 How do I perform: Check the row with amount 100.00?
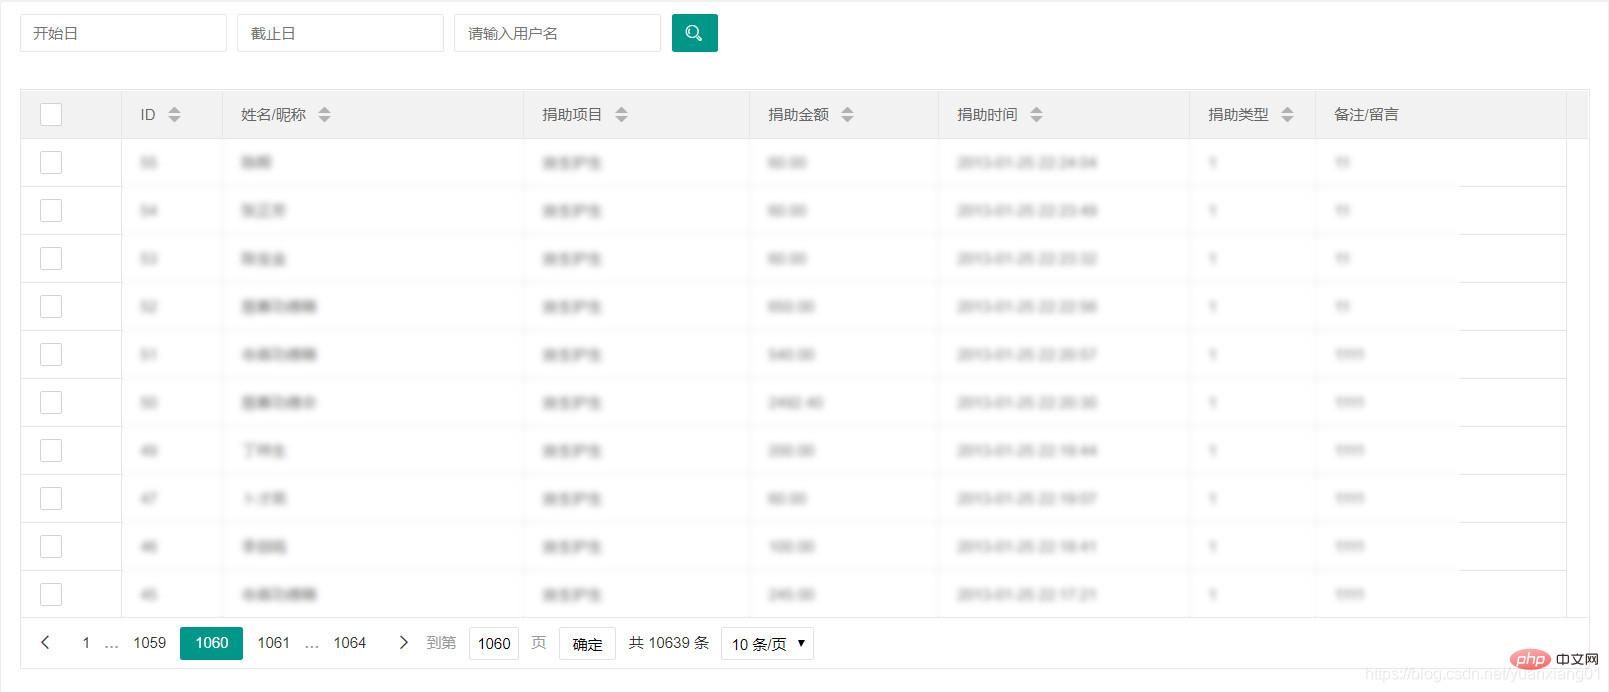pos(51,547)
